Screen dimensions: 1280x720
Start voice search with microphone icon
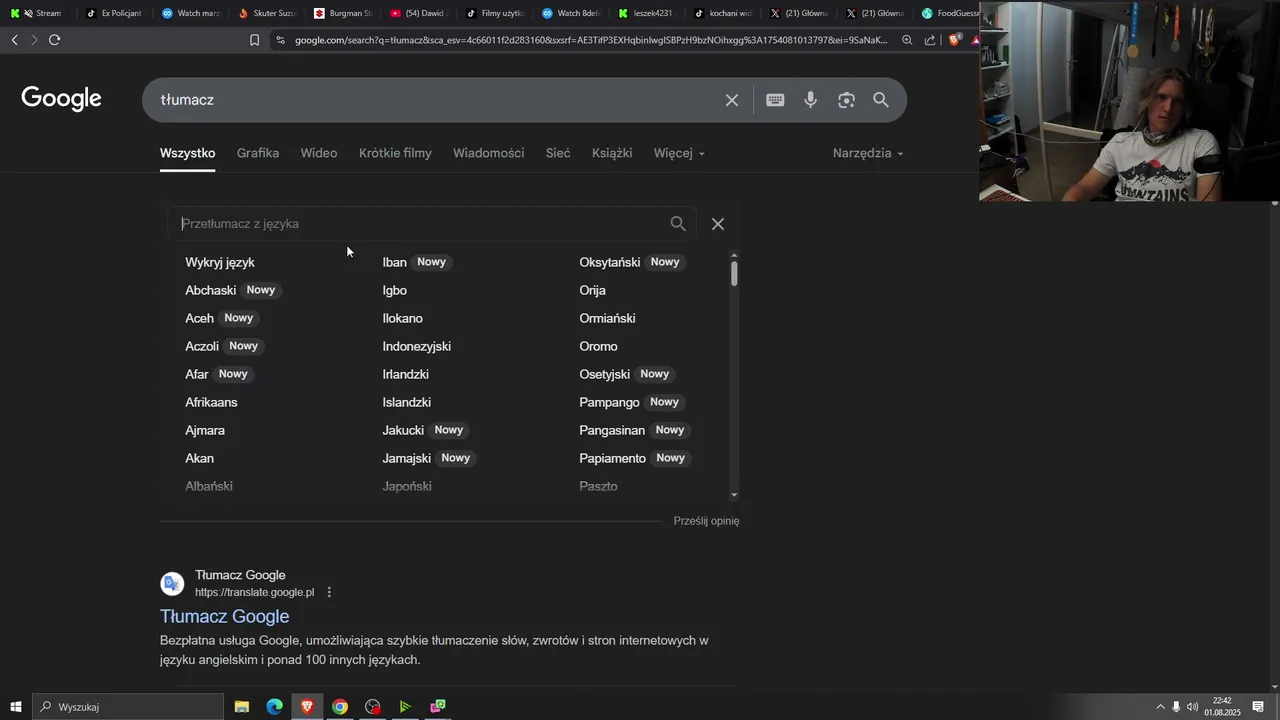click(x=811, y=100)
